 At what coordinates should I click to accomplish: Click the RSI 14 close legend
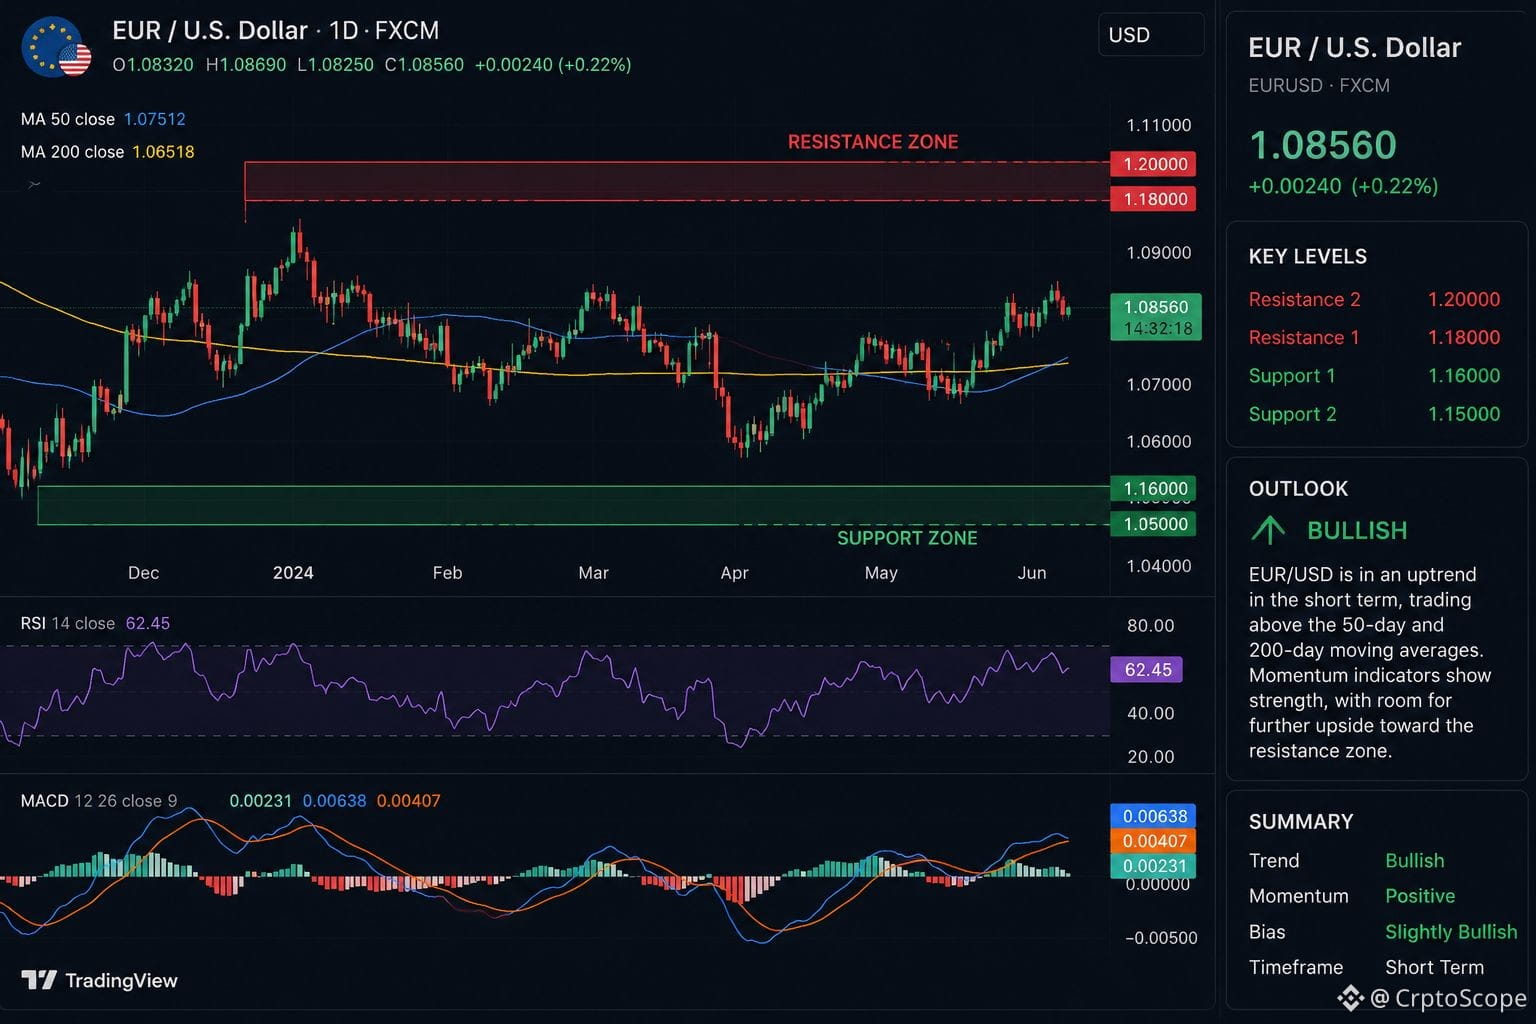tap(95, 623)
